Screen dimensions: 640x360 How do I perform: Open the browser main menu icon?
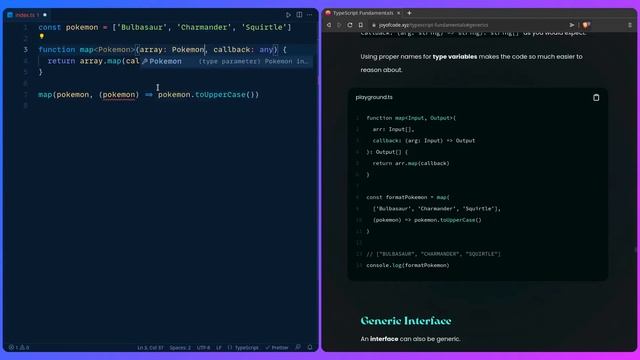[630, 25]
